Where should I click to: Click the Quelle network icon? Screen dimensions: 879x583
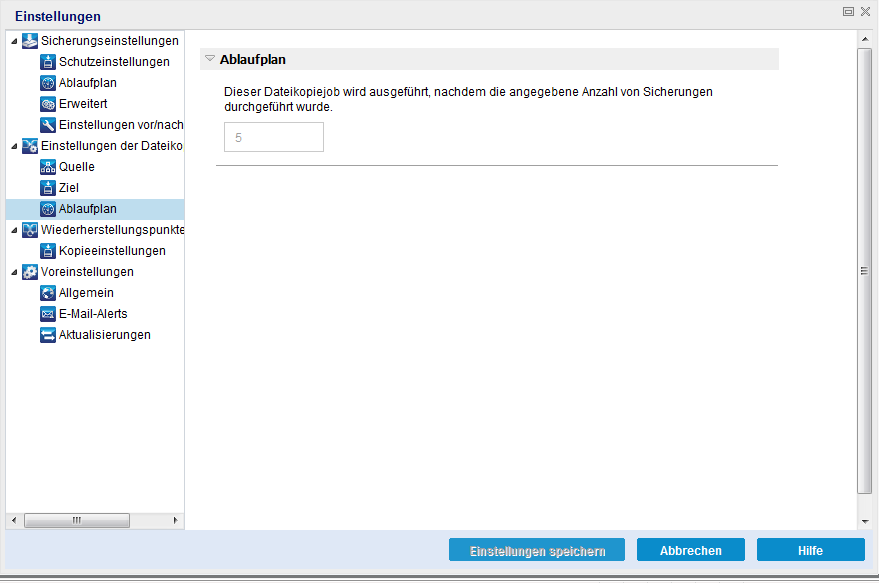[x=48, y=167]
